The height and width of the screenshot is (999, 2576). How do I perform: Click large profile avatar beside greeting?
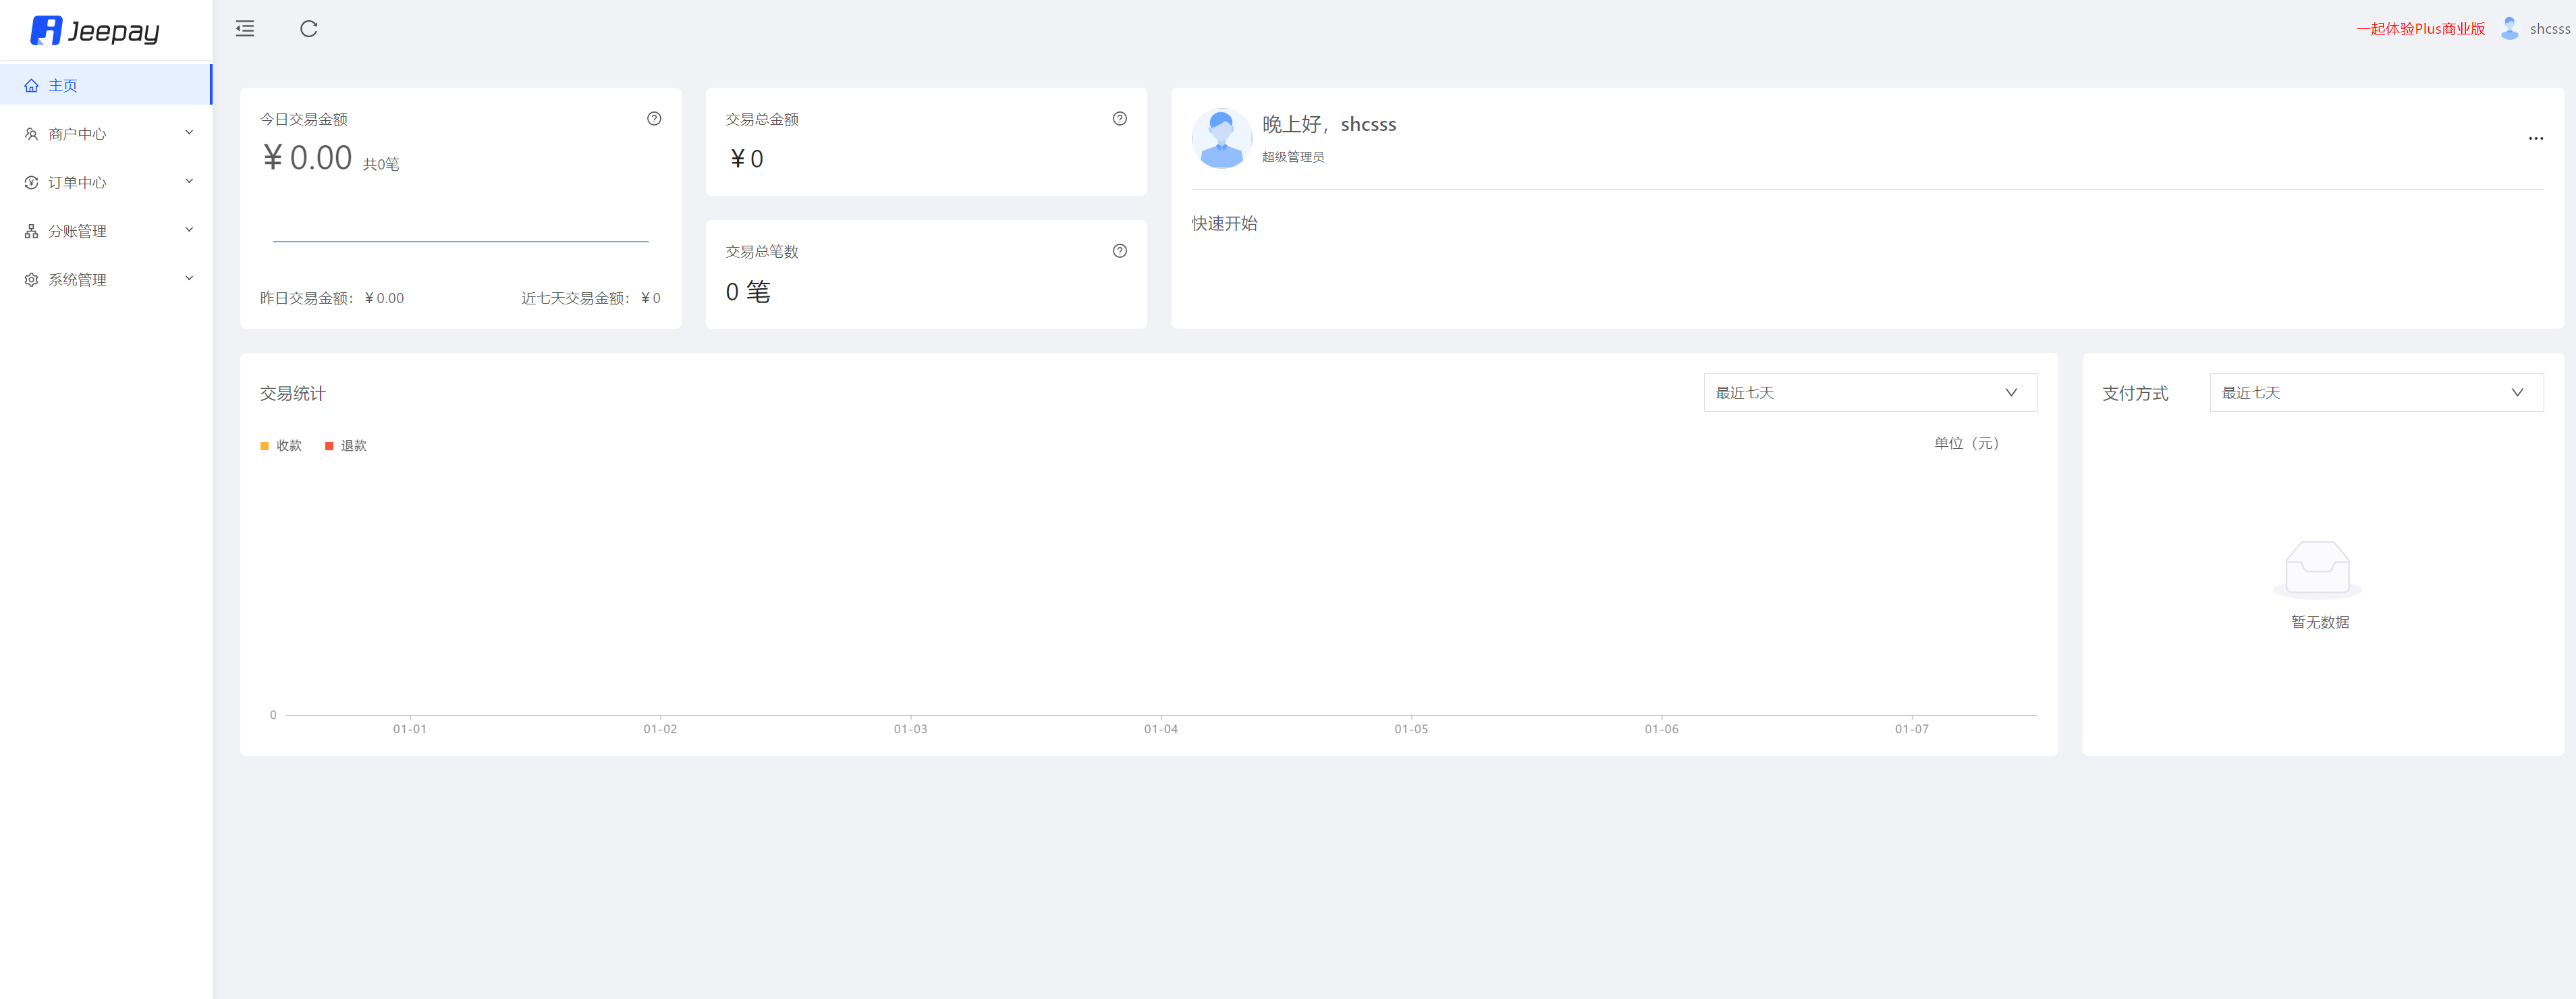pyautogui.click(x=1221, y=138)
